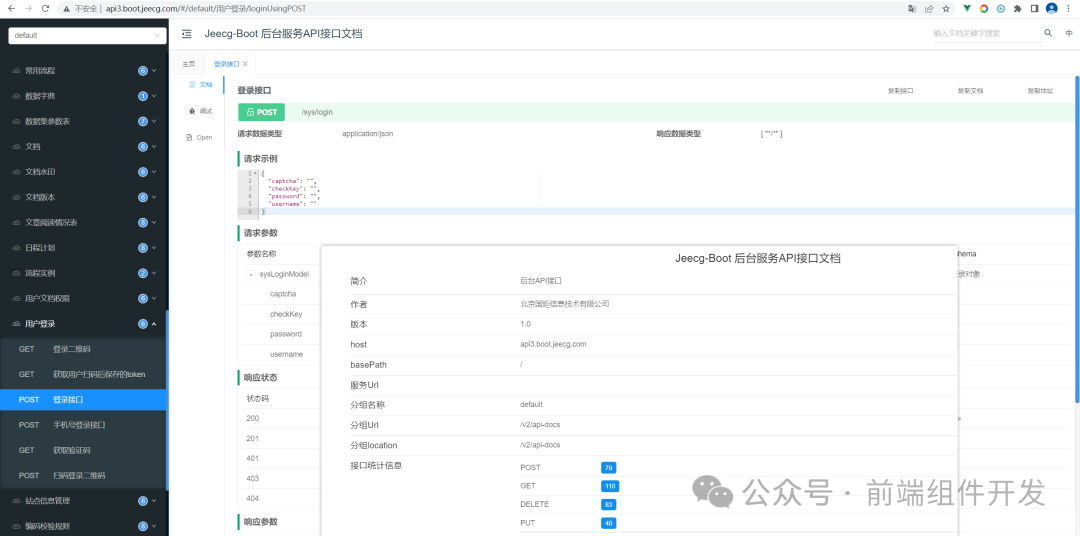The image size is (1080, 536).
Task: Select the POST 登录接口 endpoint
Action: coord(83,400)
